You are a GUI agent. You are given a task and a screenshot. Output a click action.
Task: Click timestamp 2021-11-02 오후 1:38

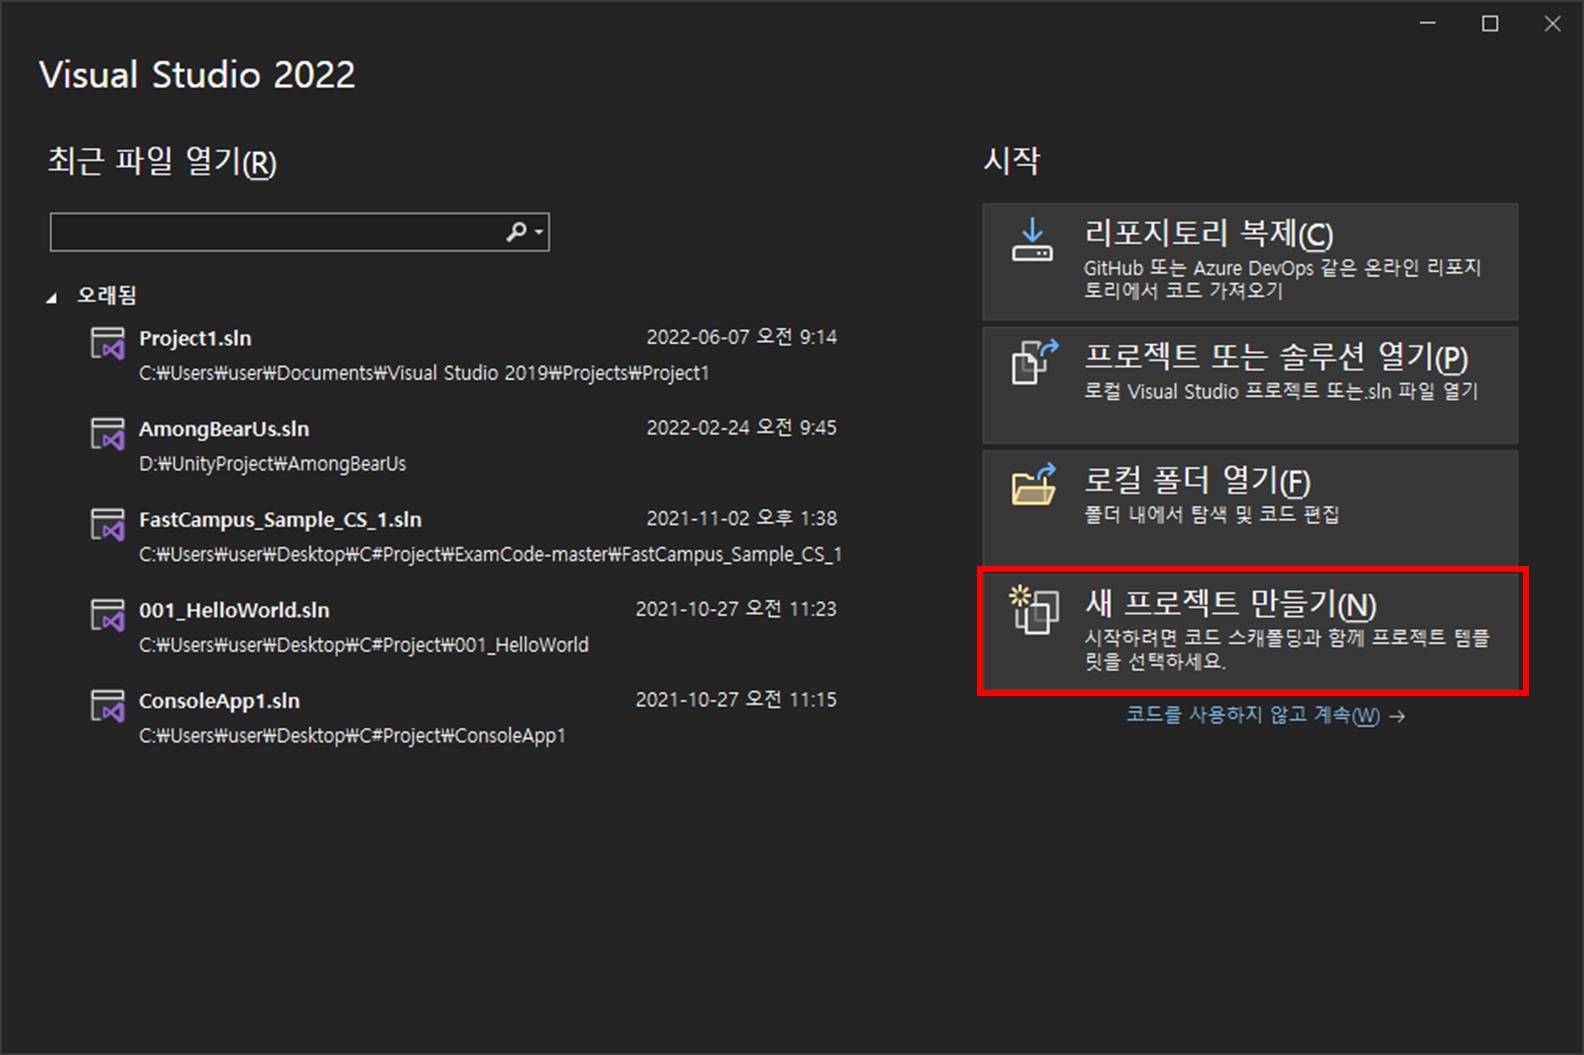(x=741, y=518)
